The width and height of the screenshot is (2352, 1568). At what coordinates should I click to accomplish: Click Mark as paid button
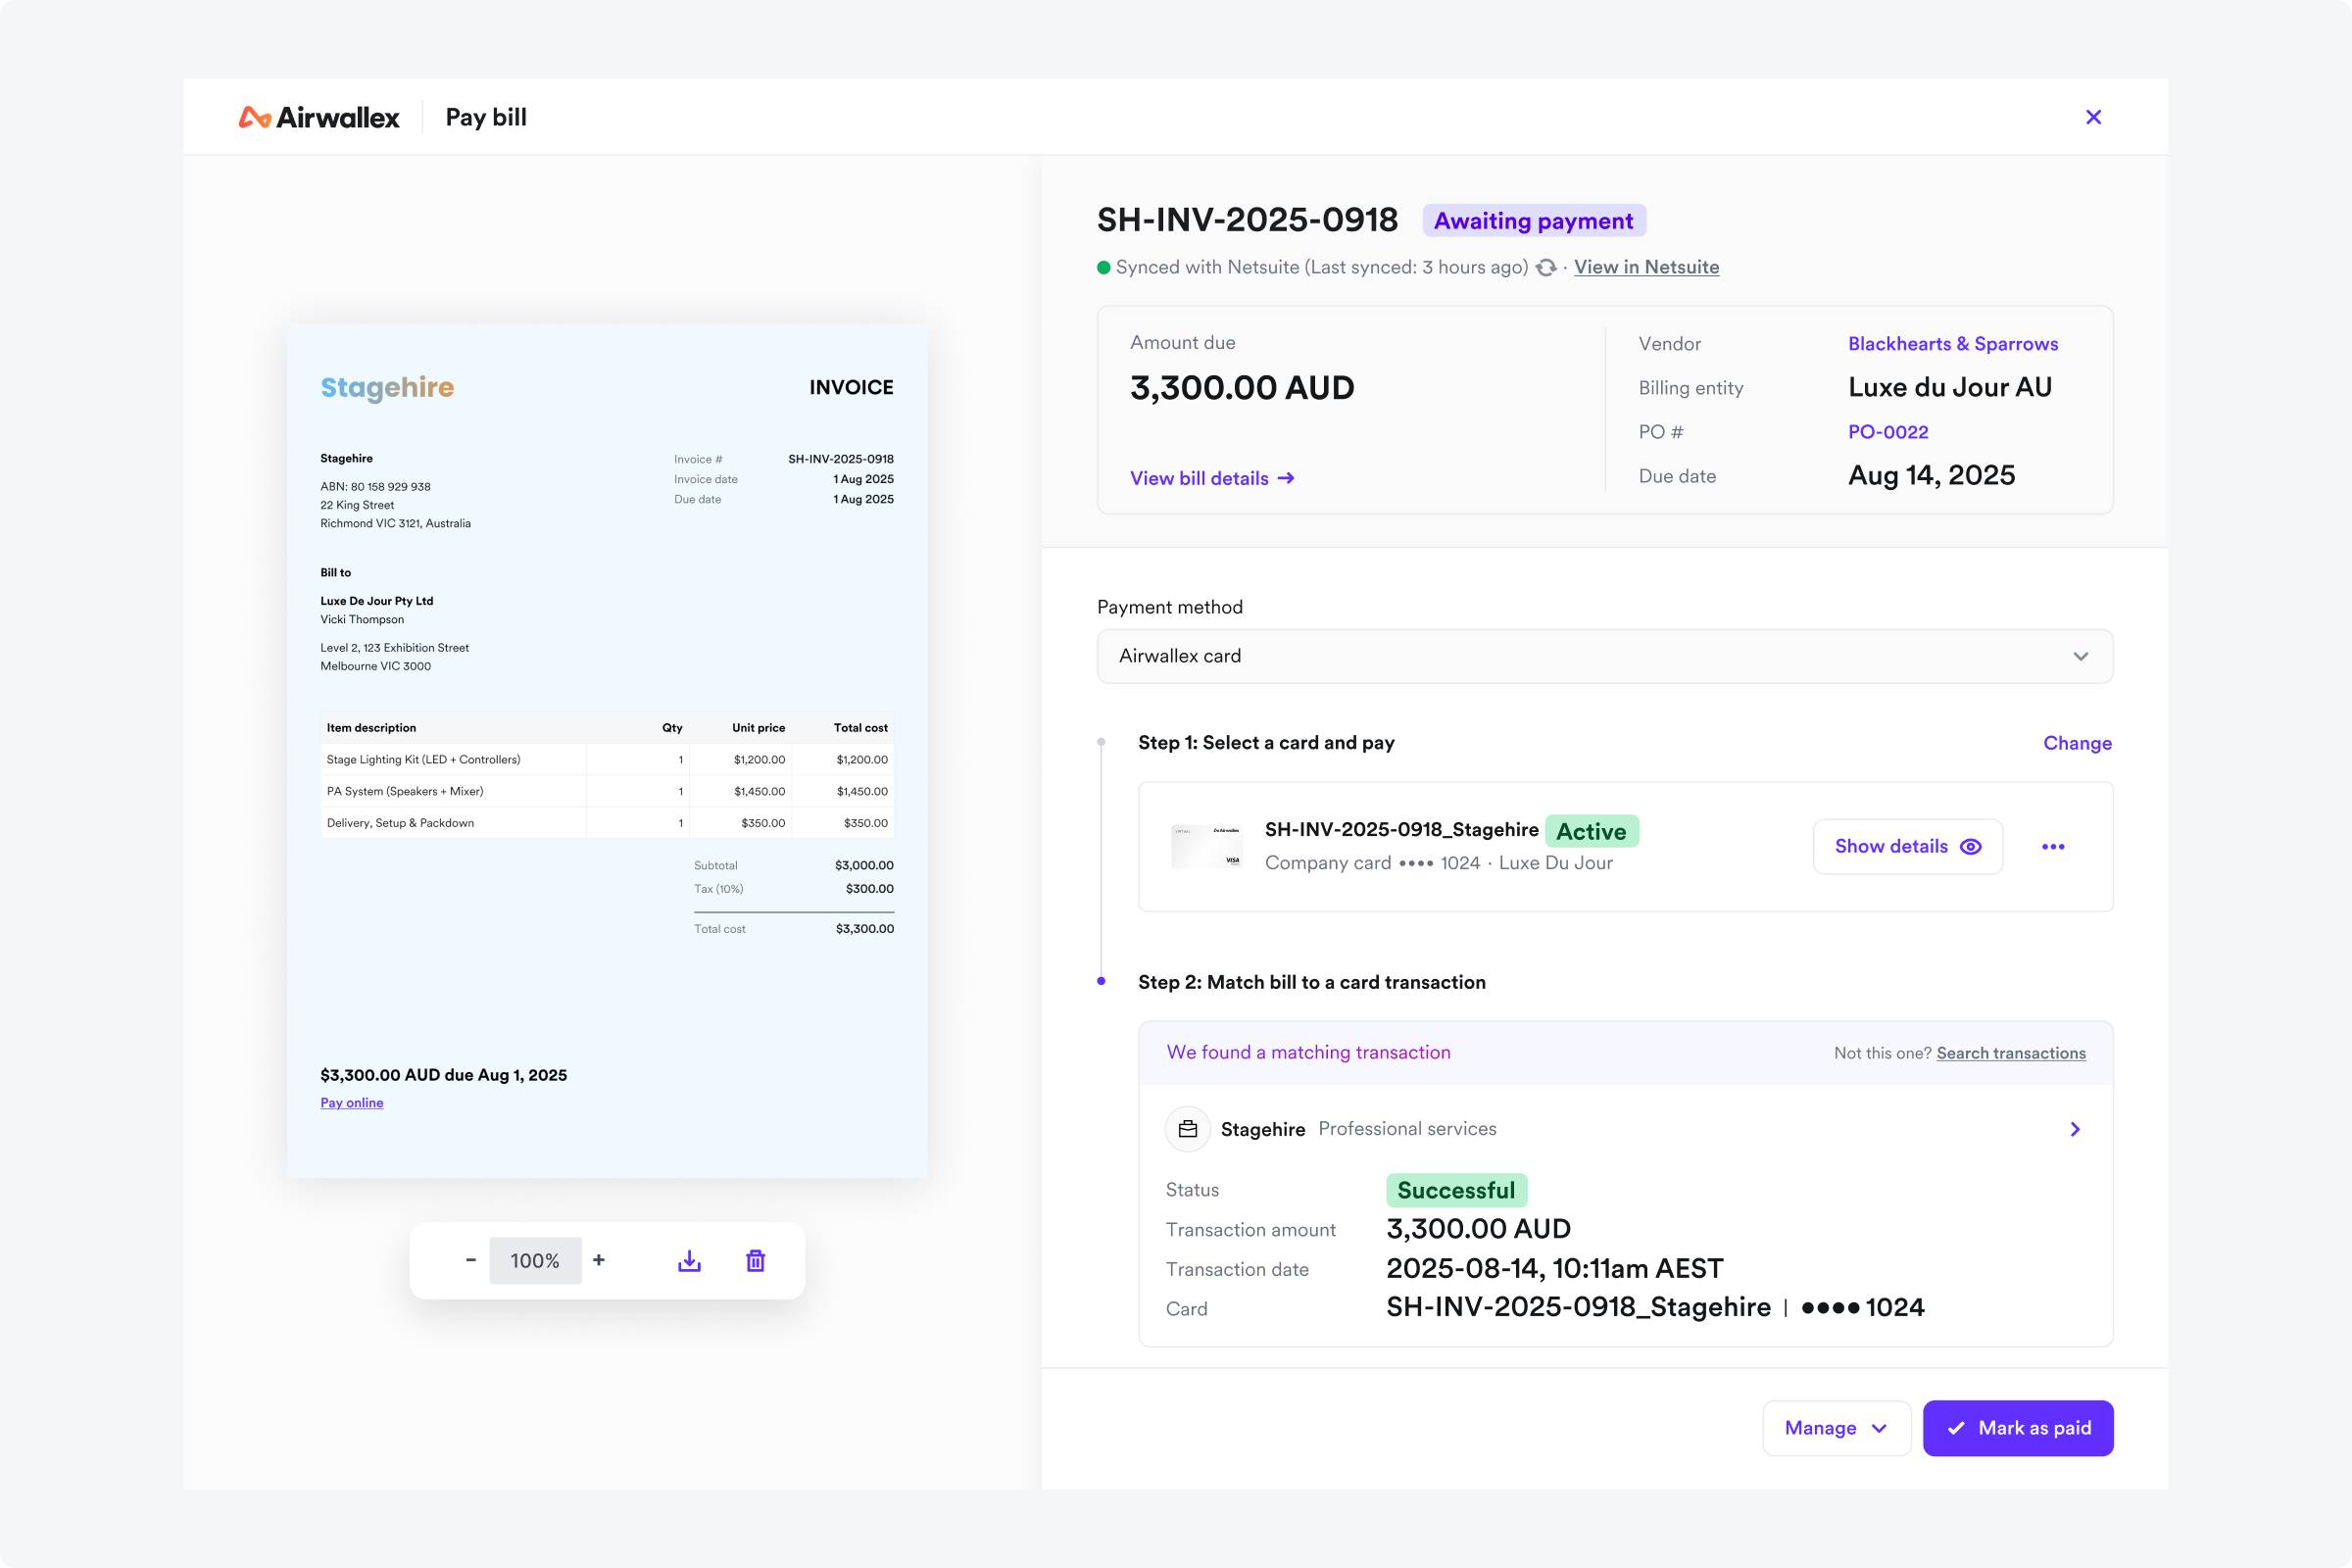click(2017, 1428)
